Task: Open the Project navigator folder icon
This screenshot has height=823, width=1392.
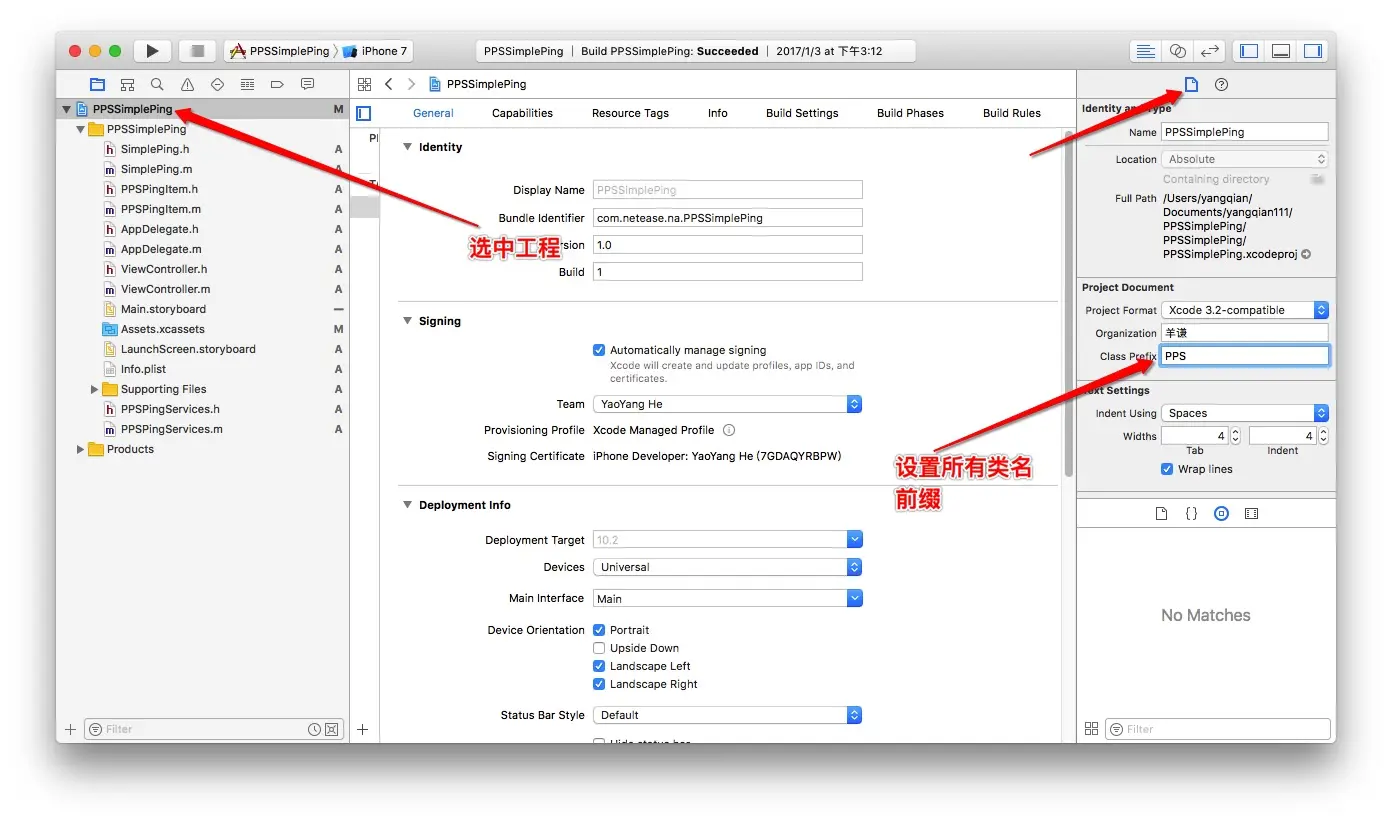Action: (x=97, y=84)
